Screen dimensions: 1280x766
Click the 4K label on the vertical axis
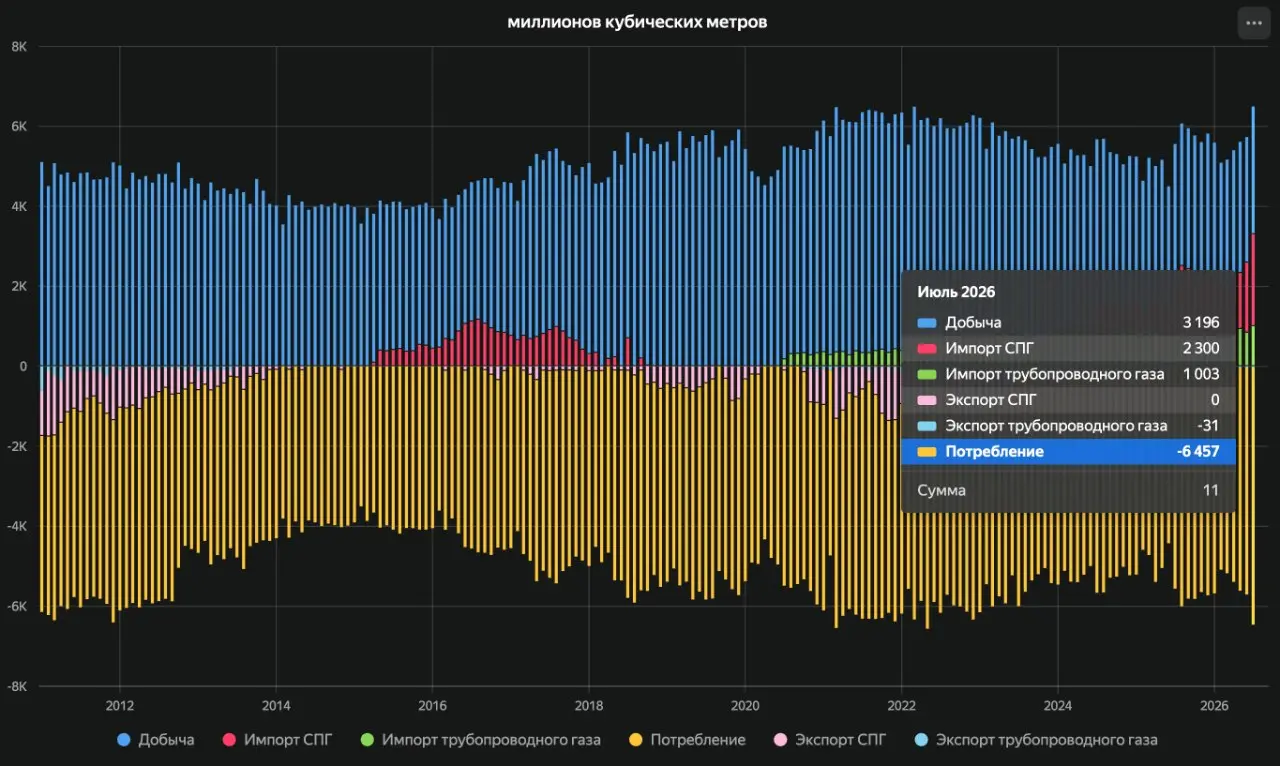(19, 207)
